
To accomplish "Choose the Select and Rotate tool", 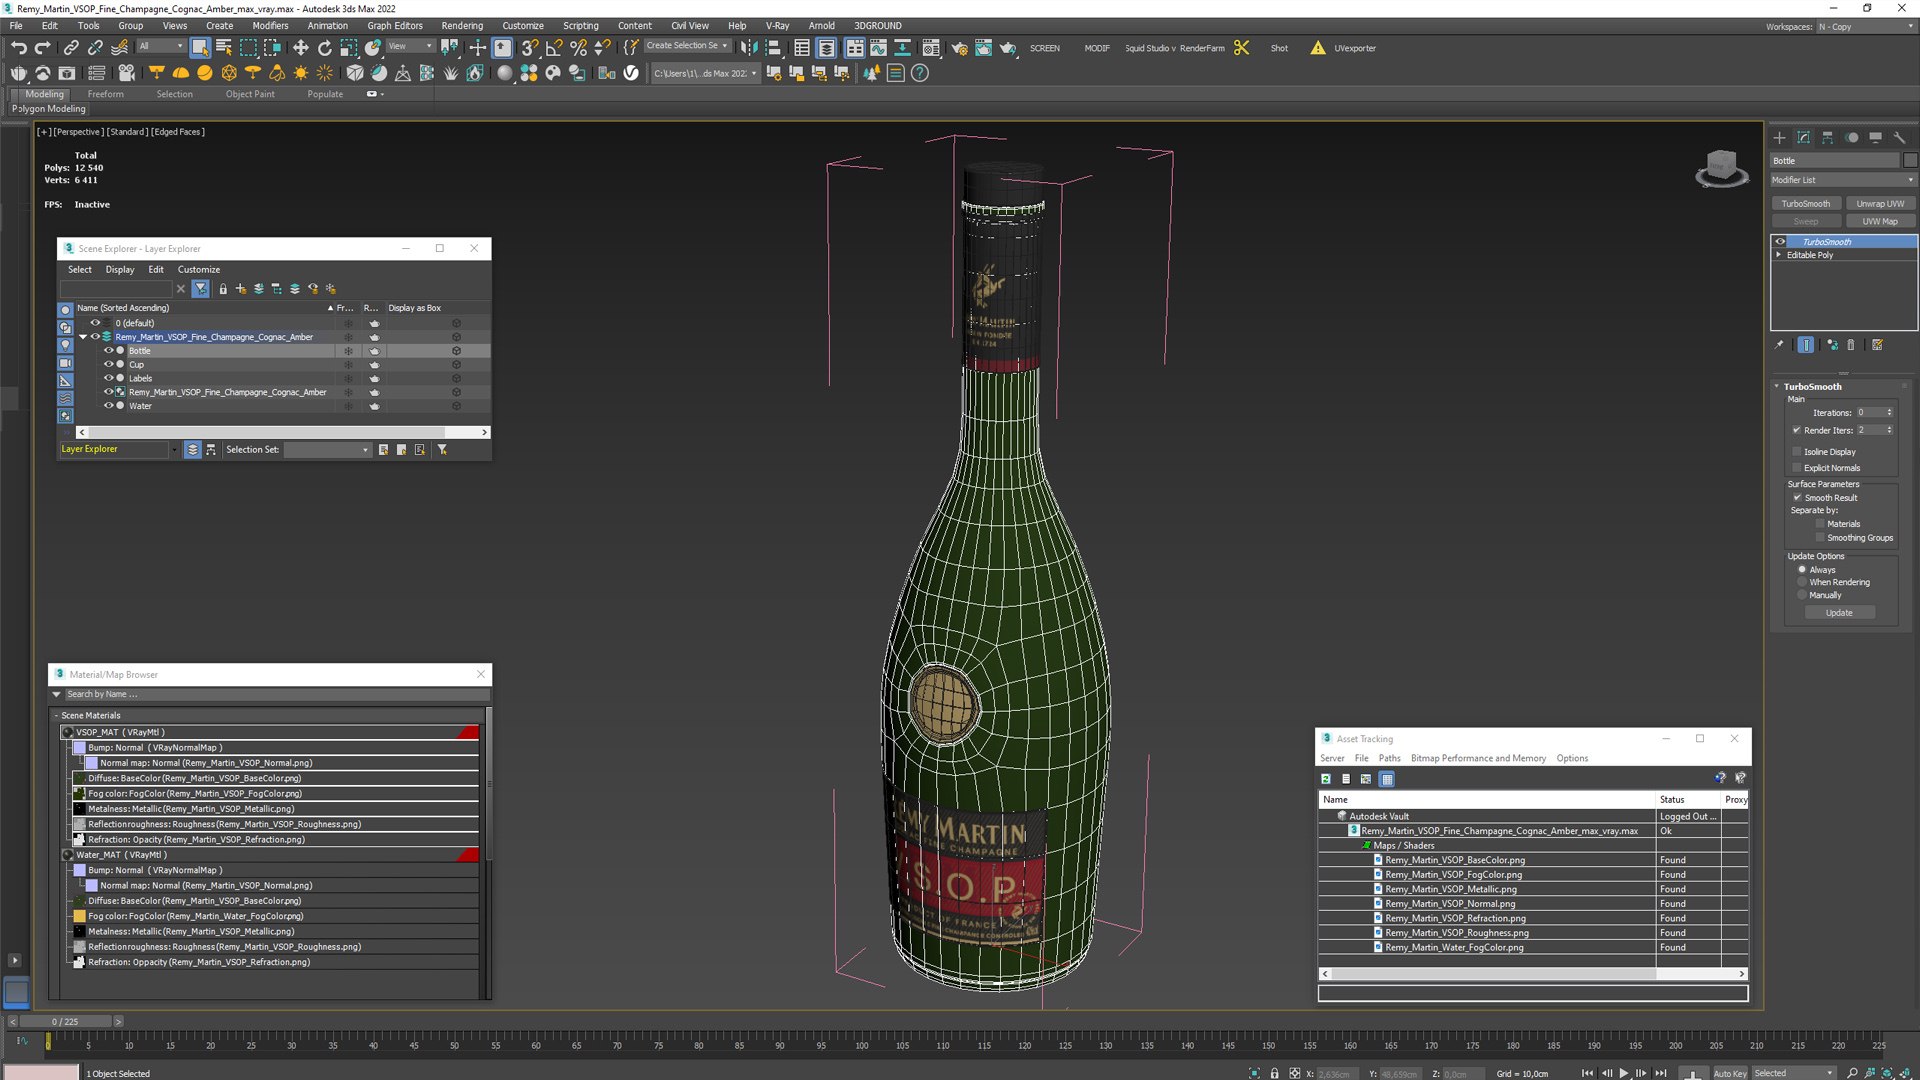I will coord(324,47).
